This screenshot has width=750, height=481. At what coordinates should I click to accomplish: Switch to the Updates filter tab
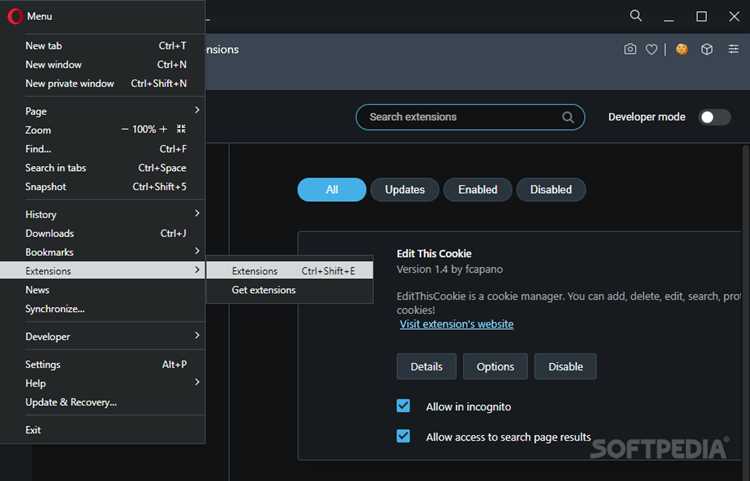point(405,189)
